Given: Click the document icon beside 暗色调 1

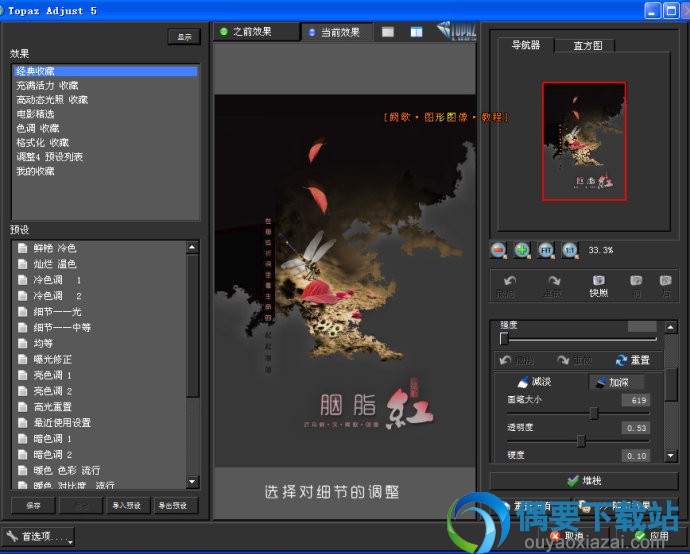Looking at the screenshot, I should [x=22, y=438].
